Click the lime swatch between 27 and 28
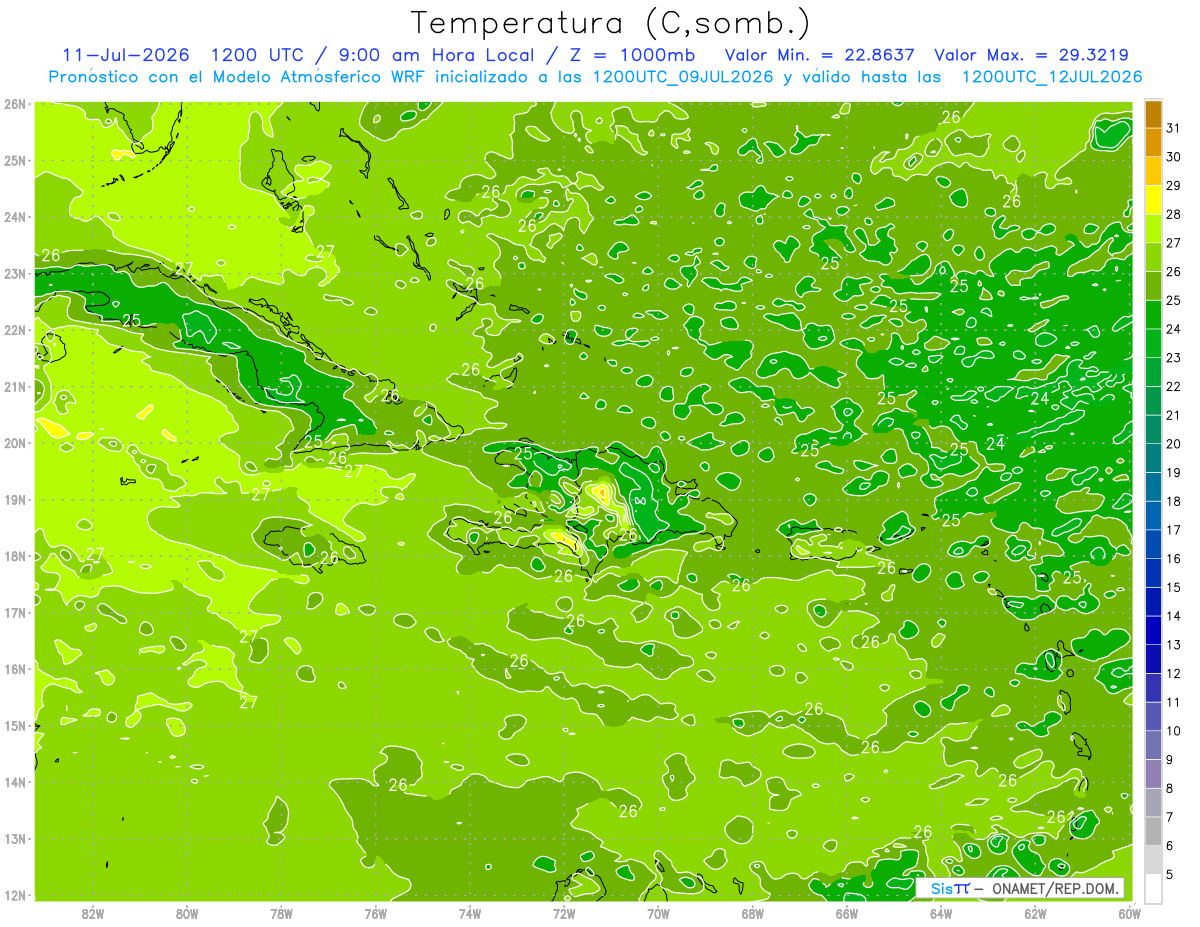 [1153, 229]
